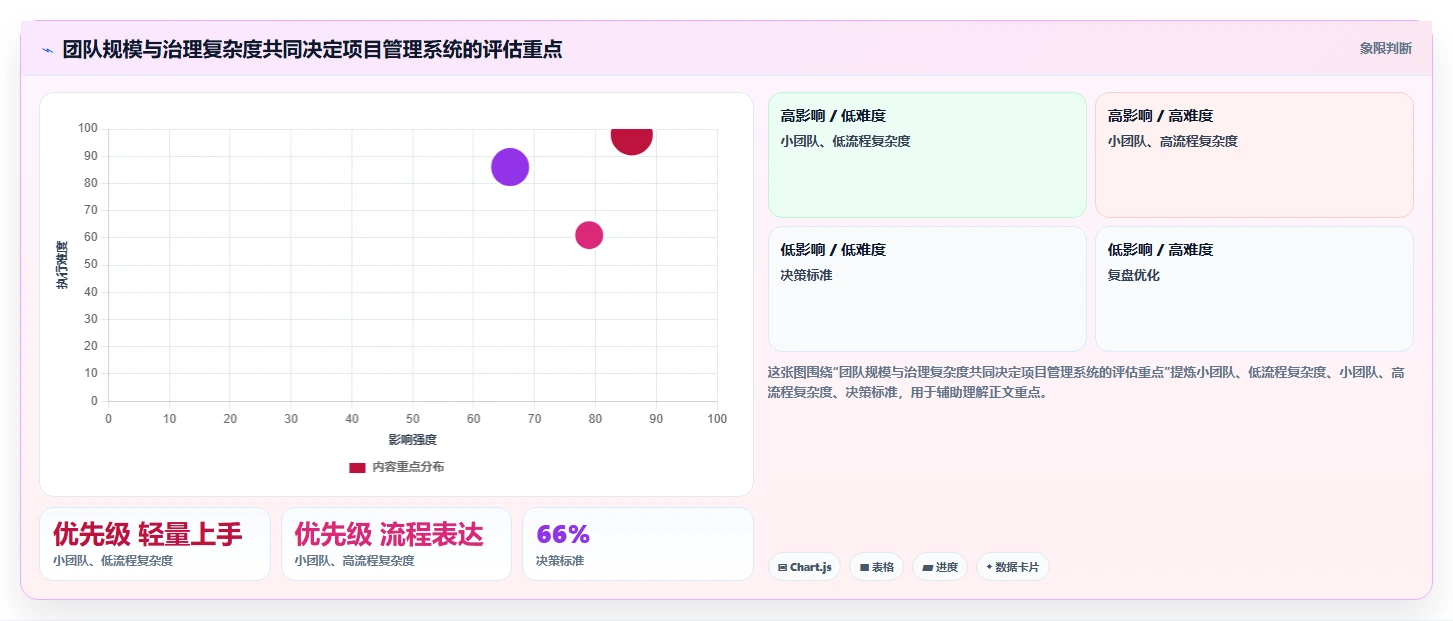Screen dimensions: 1453x621
Task: Click the 66% 决策标准 stat card
Action: point(637,544)
